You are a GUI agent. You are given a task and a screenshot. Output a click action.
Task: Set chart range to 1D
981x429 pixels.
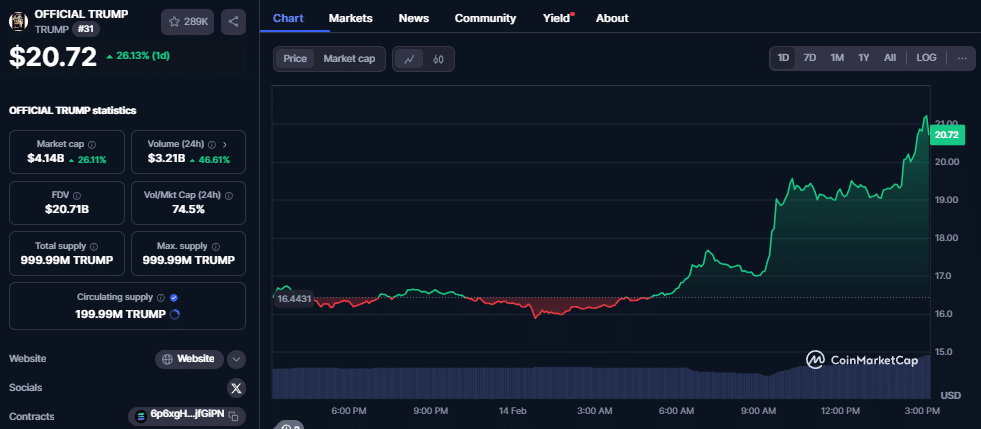pyautogui.click(x=783, y=58)
